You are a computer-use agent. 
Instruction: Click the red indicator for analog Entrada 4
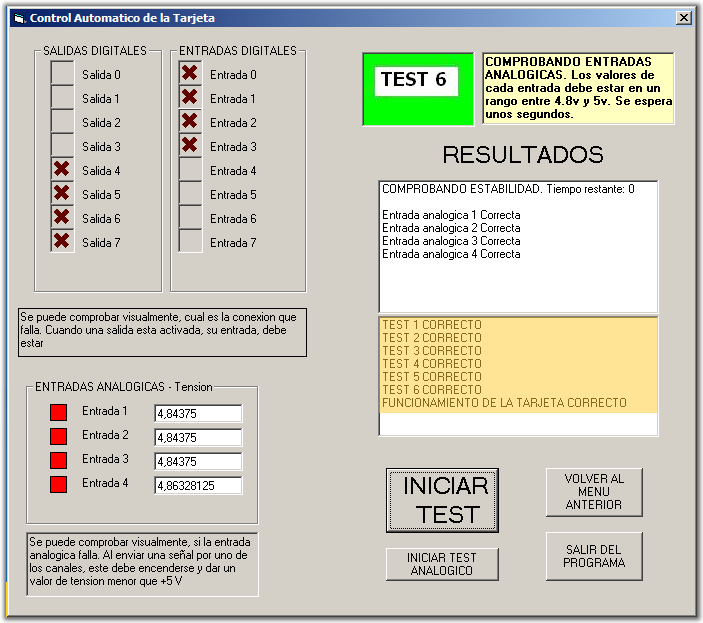[59, 485]
